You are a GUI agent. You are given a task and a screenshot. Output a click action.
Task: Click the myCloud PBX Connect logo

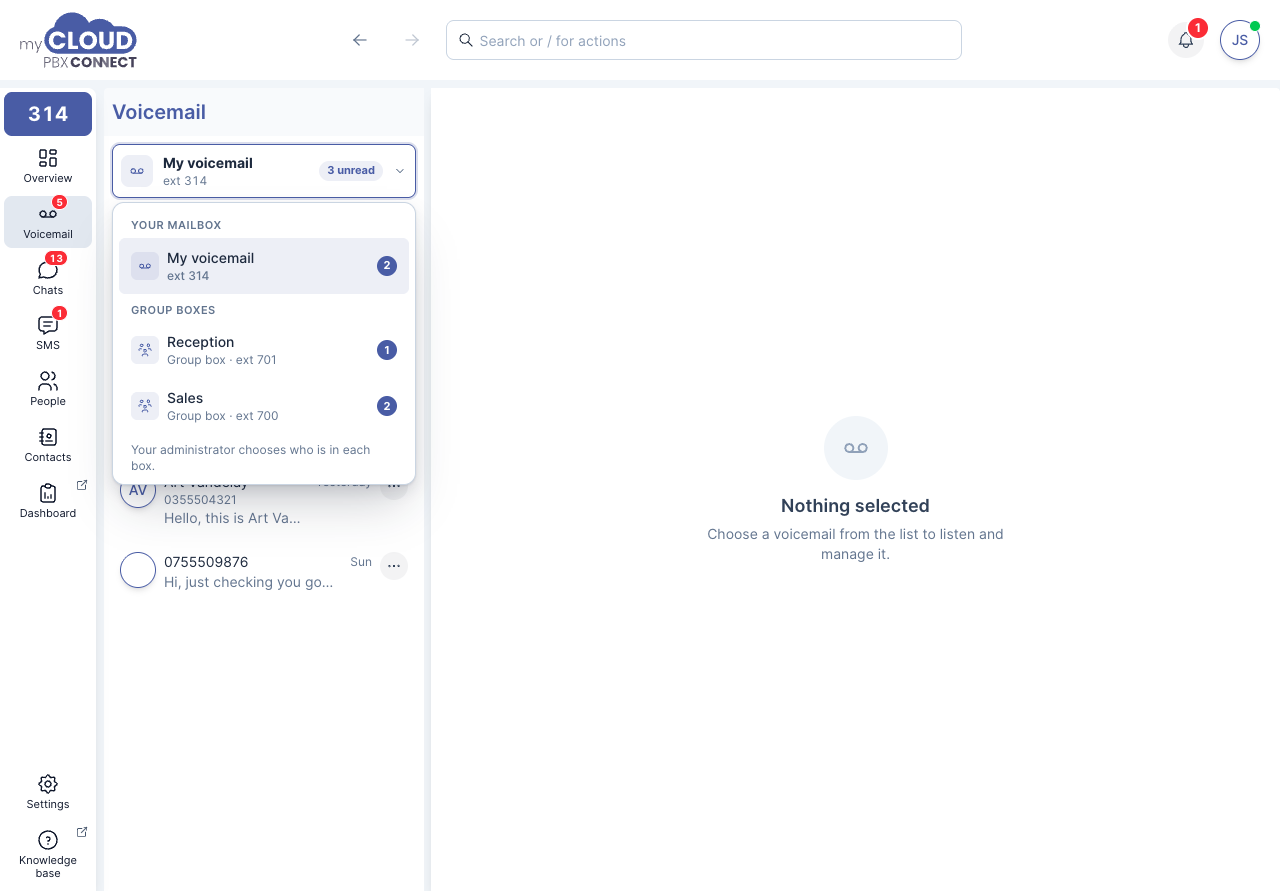click(x=78, y=41)
